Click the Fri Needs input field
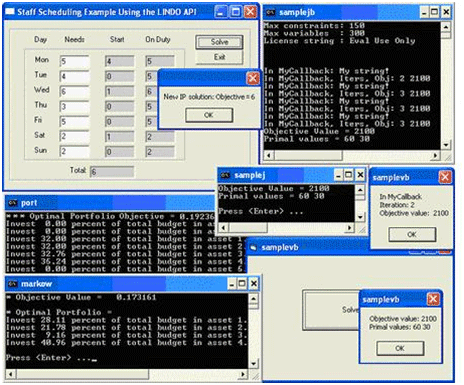 (74, 122)
